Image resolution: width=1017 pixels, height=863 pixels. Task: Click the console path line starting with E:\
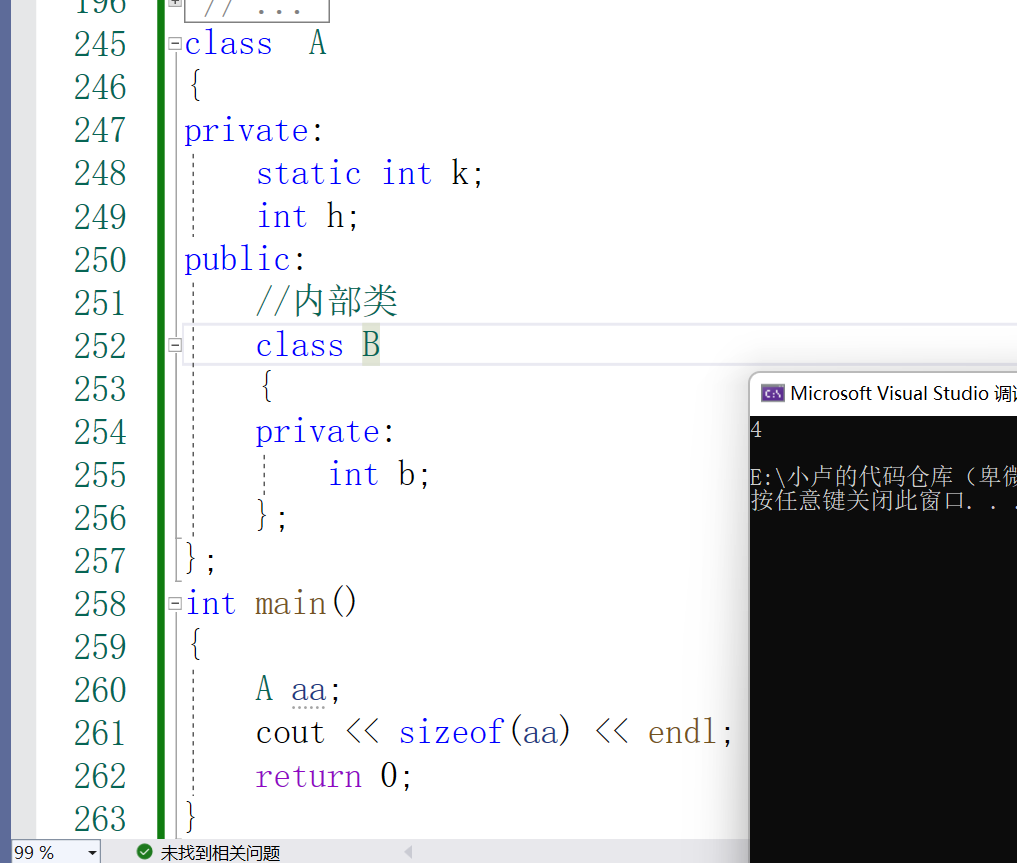(883, 477)
